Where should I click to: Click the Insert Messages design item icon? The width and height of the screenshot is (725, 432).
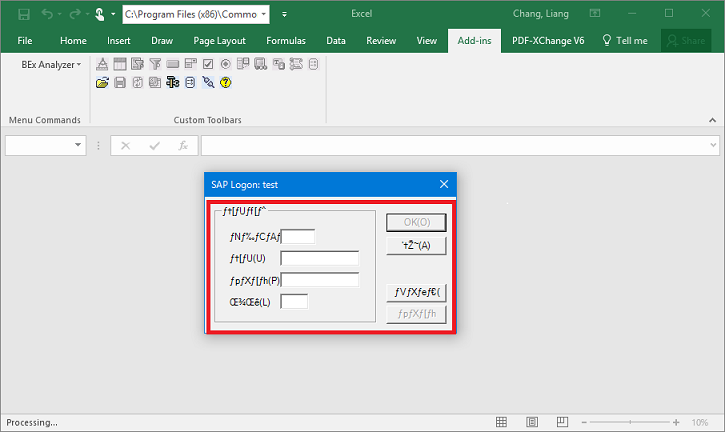[x=296, y=64]
